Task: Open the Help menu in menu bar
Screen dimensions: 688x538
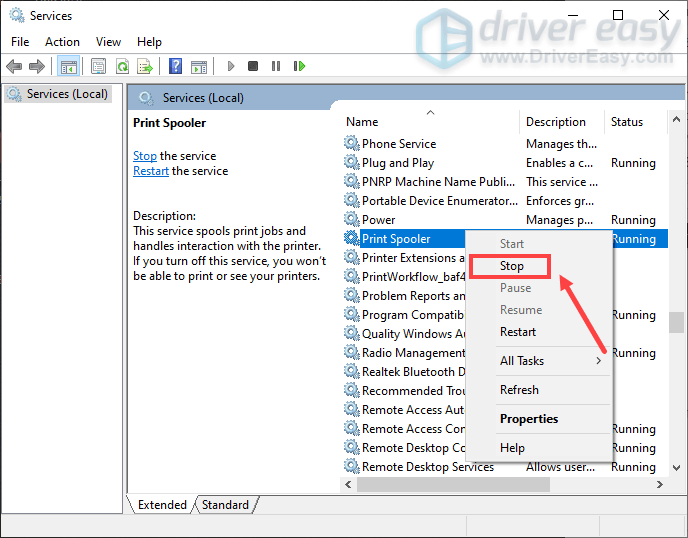Action: [x=149, y=42]
